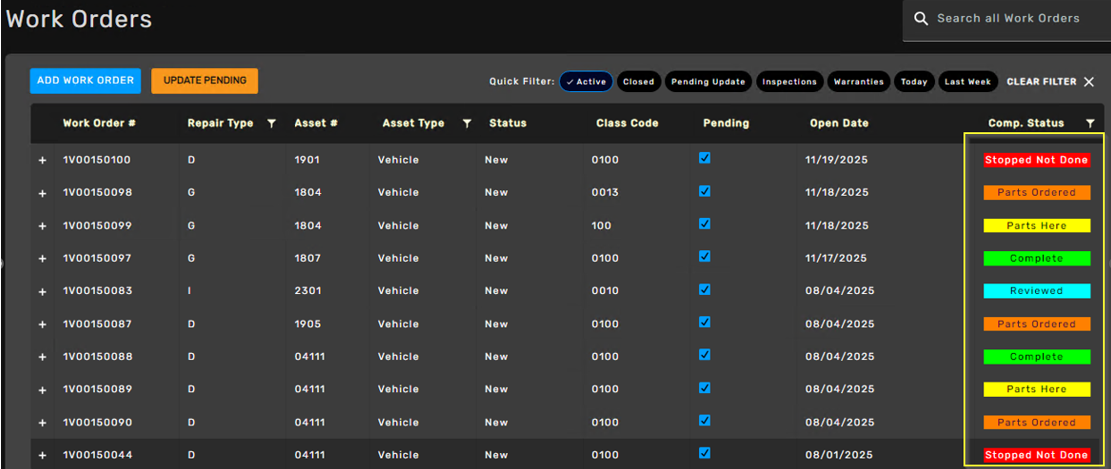
Task: Click the red Stopped Not Done status for 1V00150100
Action: pyautogui.click(x=1036, y=160)
